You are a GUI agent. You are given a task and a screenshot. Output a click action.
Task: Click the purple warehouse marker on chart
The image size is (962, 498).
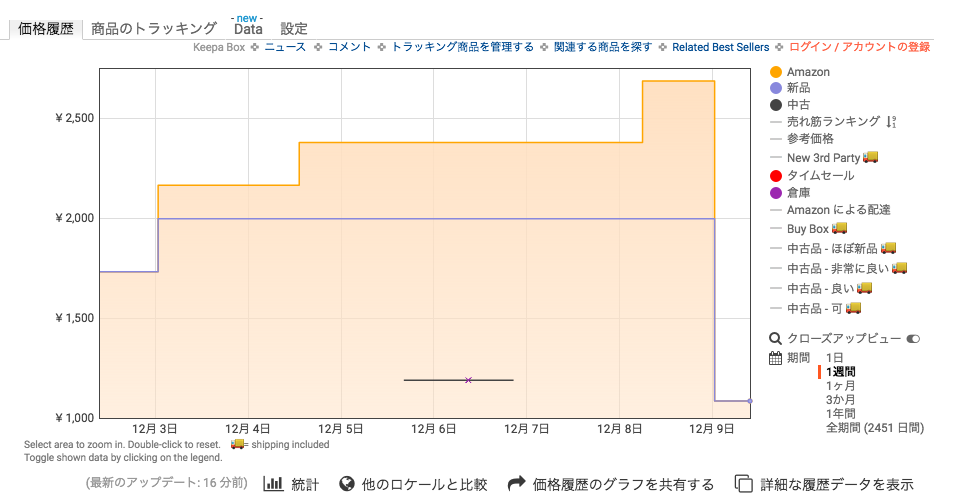coord(468,380)
